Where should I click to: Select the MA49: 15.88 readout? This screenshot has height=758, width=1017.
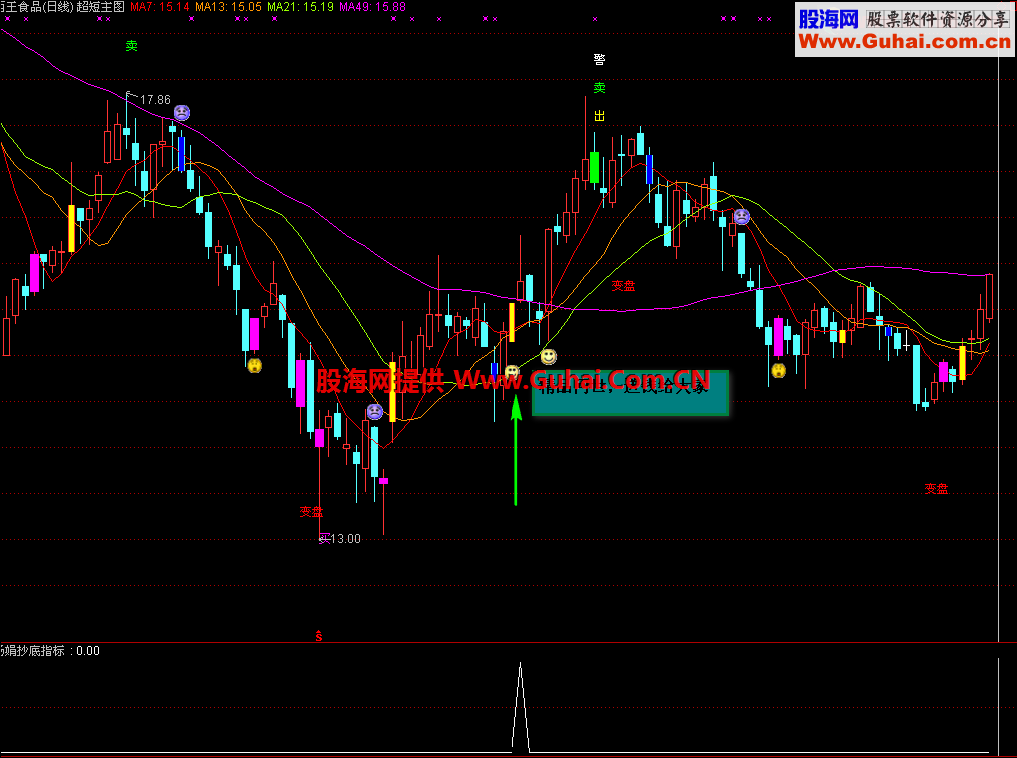coord(372,7)
